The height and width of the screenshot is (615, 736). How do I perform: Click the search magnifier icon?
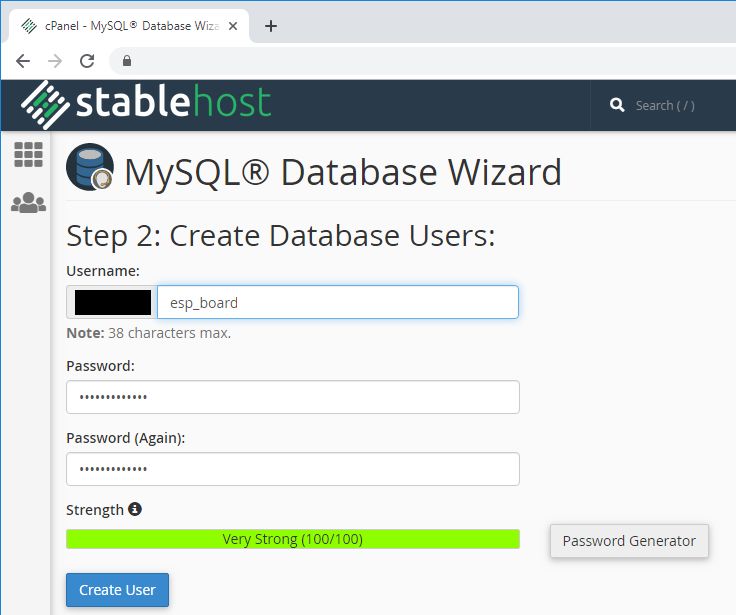617,105
